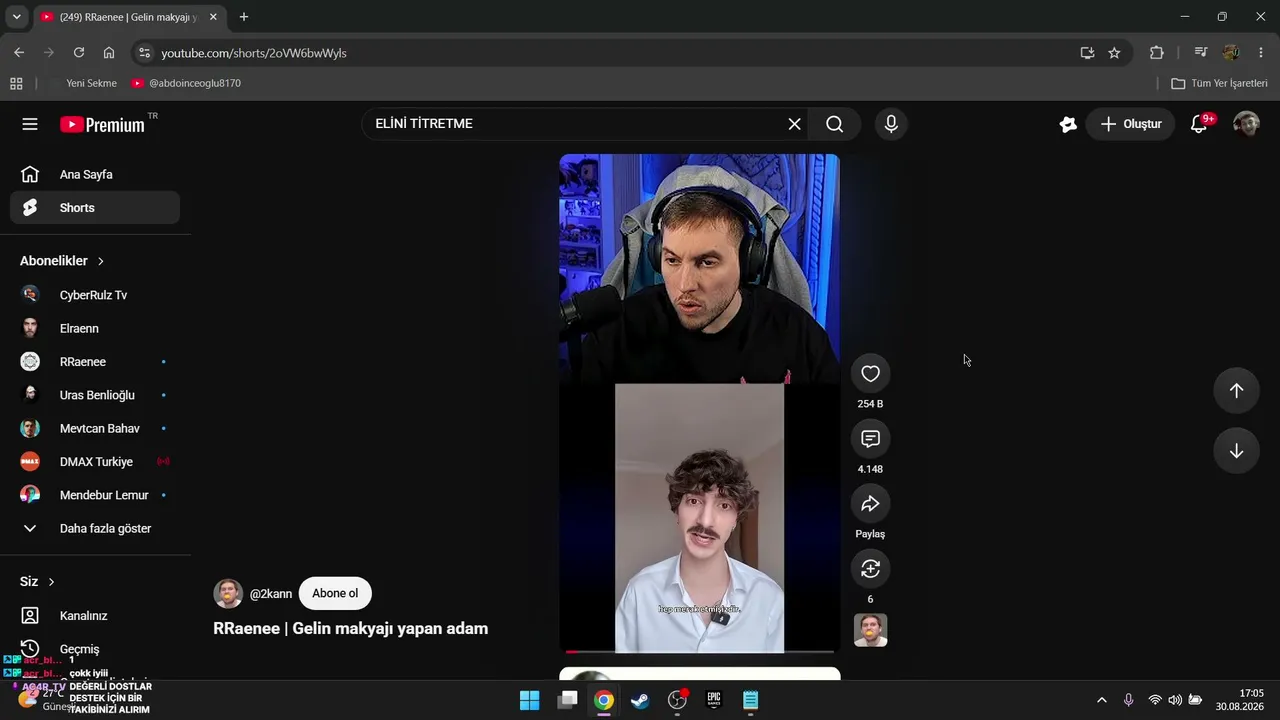Open the @2kann channel link
The height and width of the screenshot is (720, 1280).
tap(271, 594)
